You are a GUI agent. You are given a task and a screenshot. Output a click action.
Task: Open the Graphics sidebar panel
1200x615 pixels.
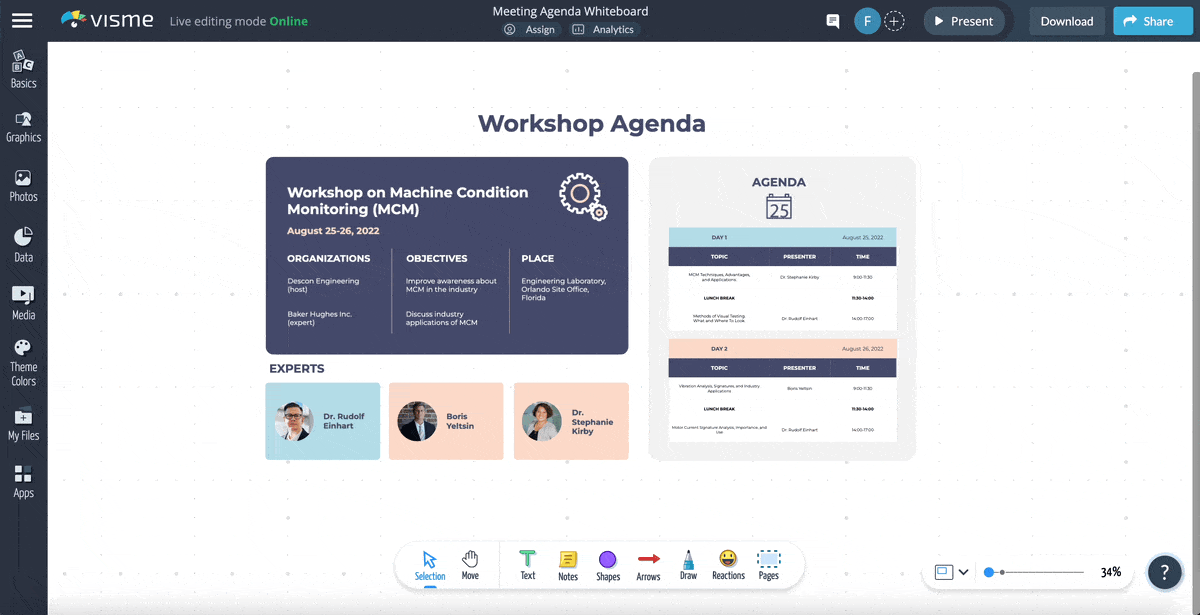pyautogui.click(x=23, y=127)
